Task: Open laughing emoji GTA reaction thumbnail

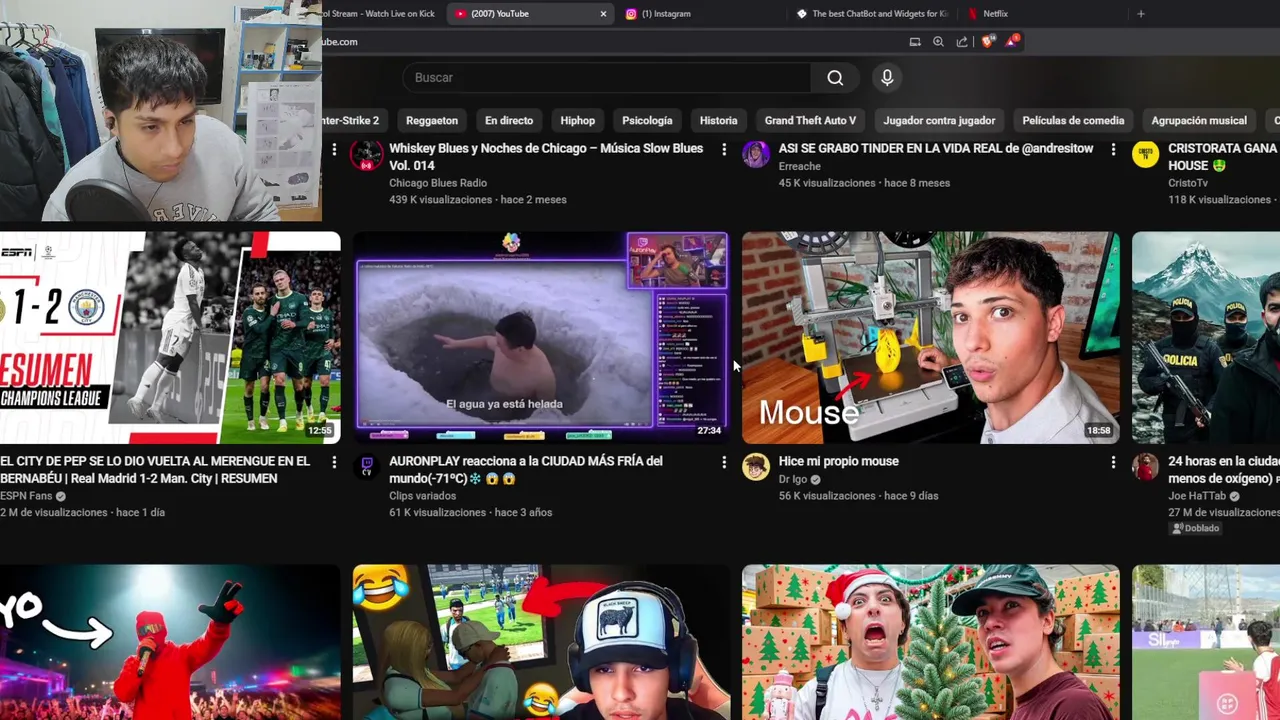Action: [x=541, y=642]
